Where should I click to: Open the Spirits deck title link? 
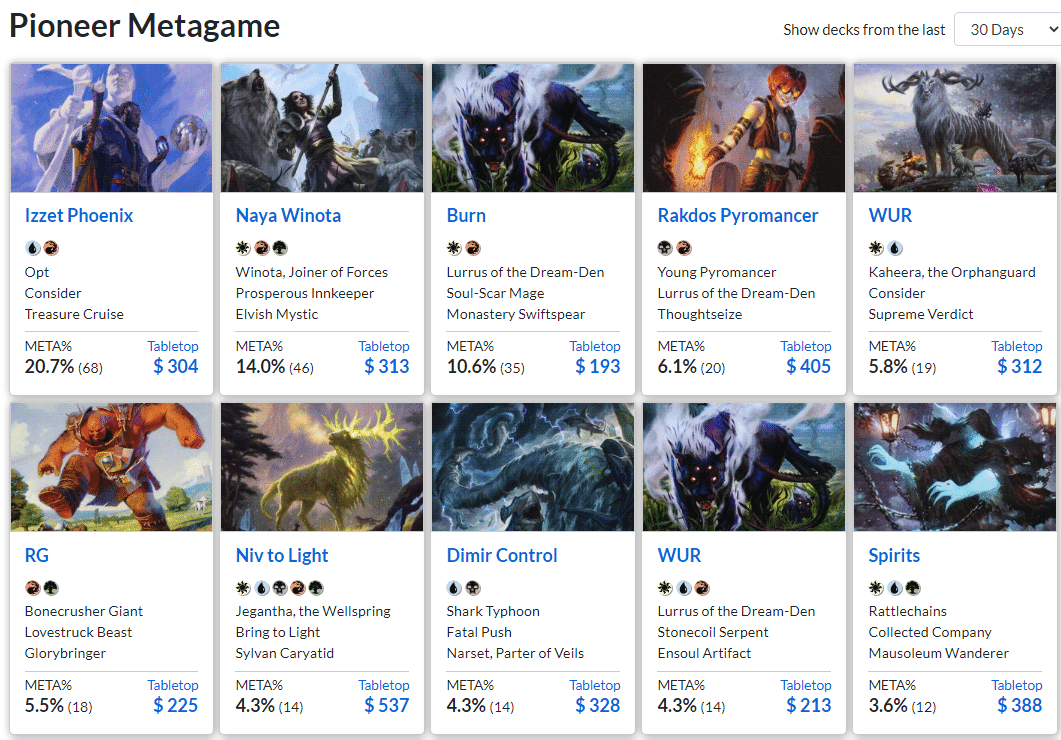point(894,555)
